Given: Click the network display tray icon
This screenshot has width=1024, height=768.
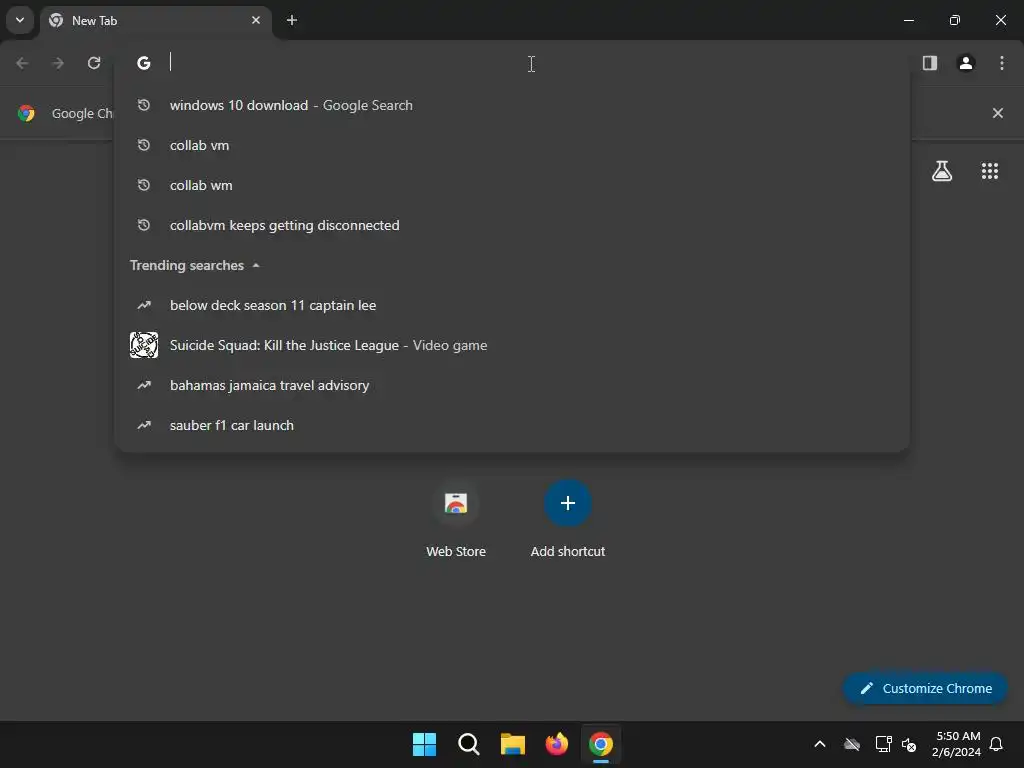Looking at the screenshot, I should [x=883, y=744].
